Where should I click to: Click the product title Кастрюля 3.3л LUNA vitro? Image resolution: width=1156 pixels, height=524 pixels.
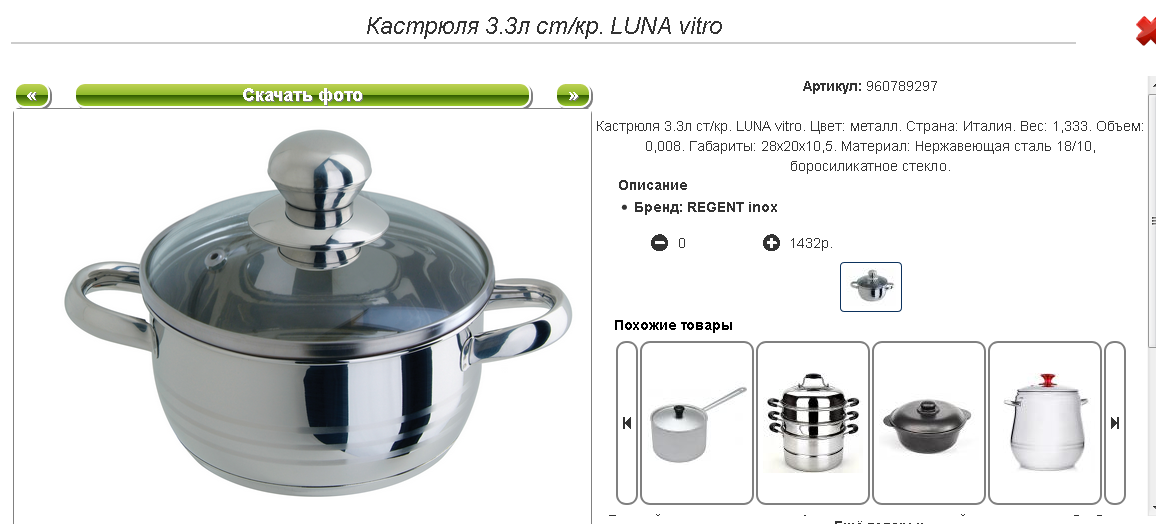(544, 27)
